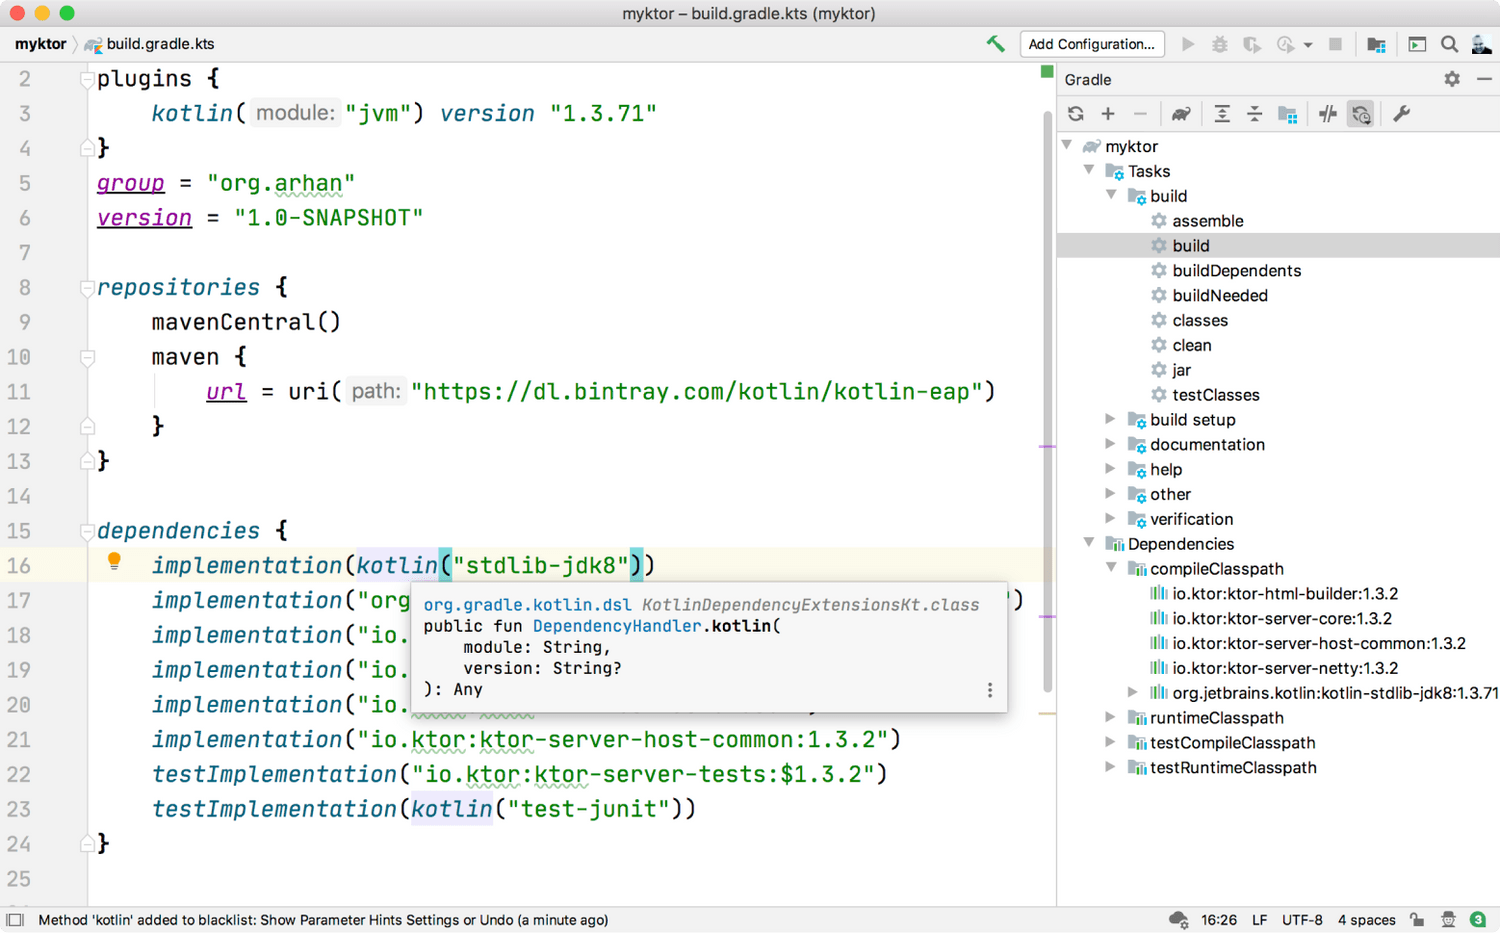
Task: Click the Execute Gradle Task elephant icon
Action: pyautogui.click(x=1181, y=114)
